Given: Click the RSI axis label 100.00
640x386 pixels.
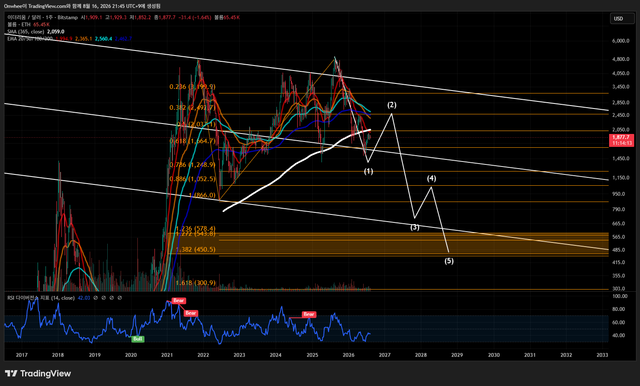Looking at the screenshot, I should (620, 296).
